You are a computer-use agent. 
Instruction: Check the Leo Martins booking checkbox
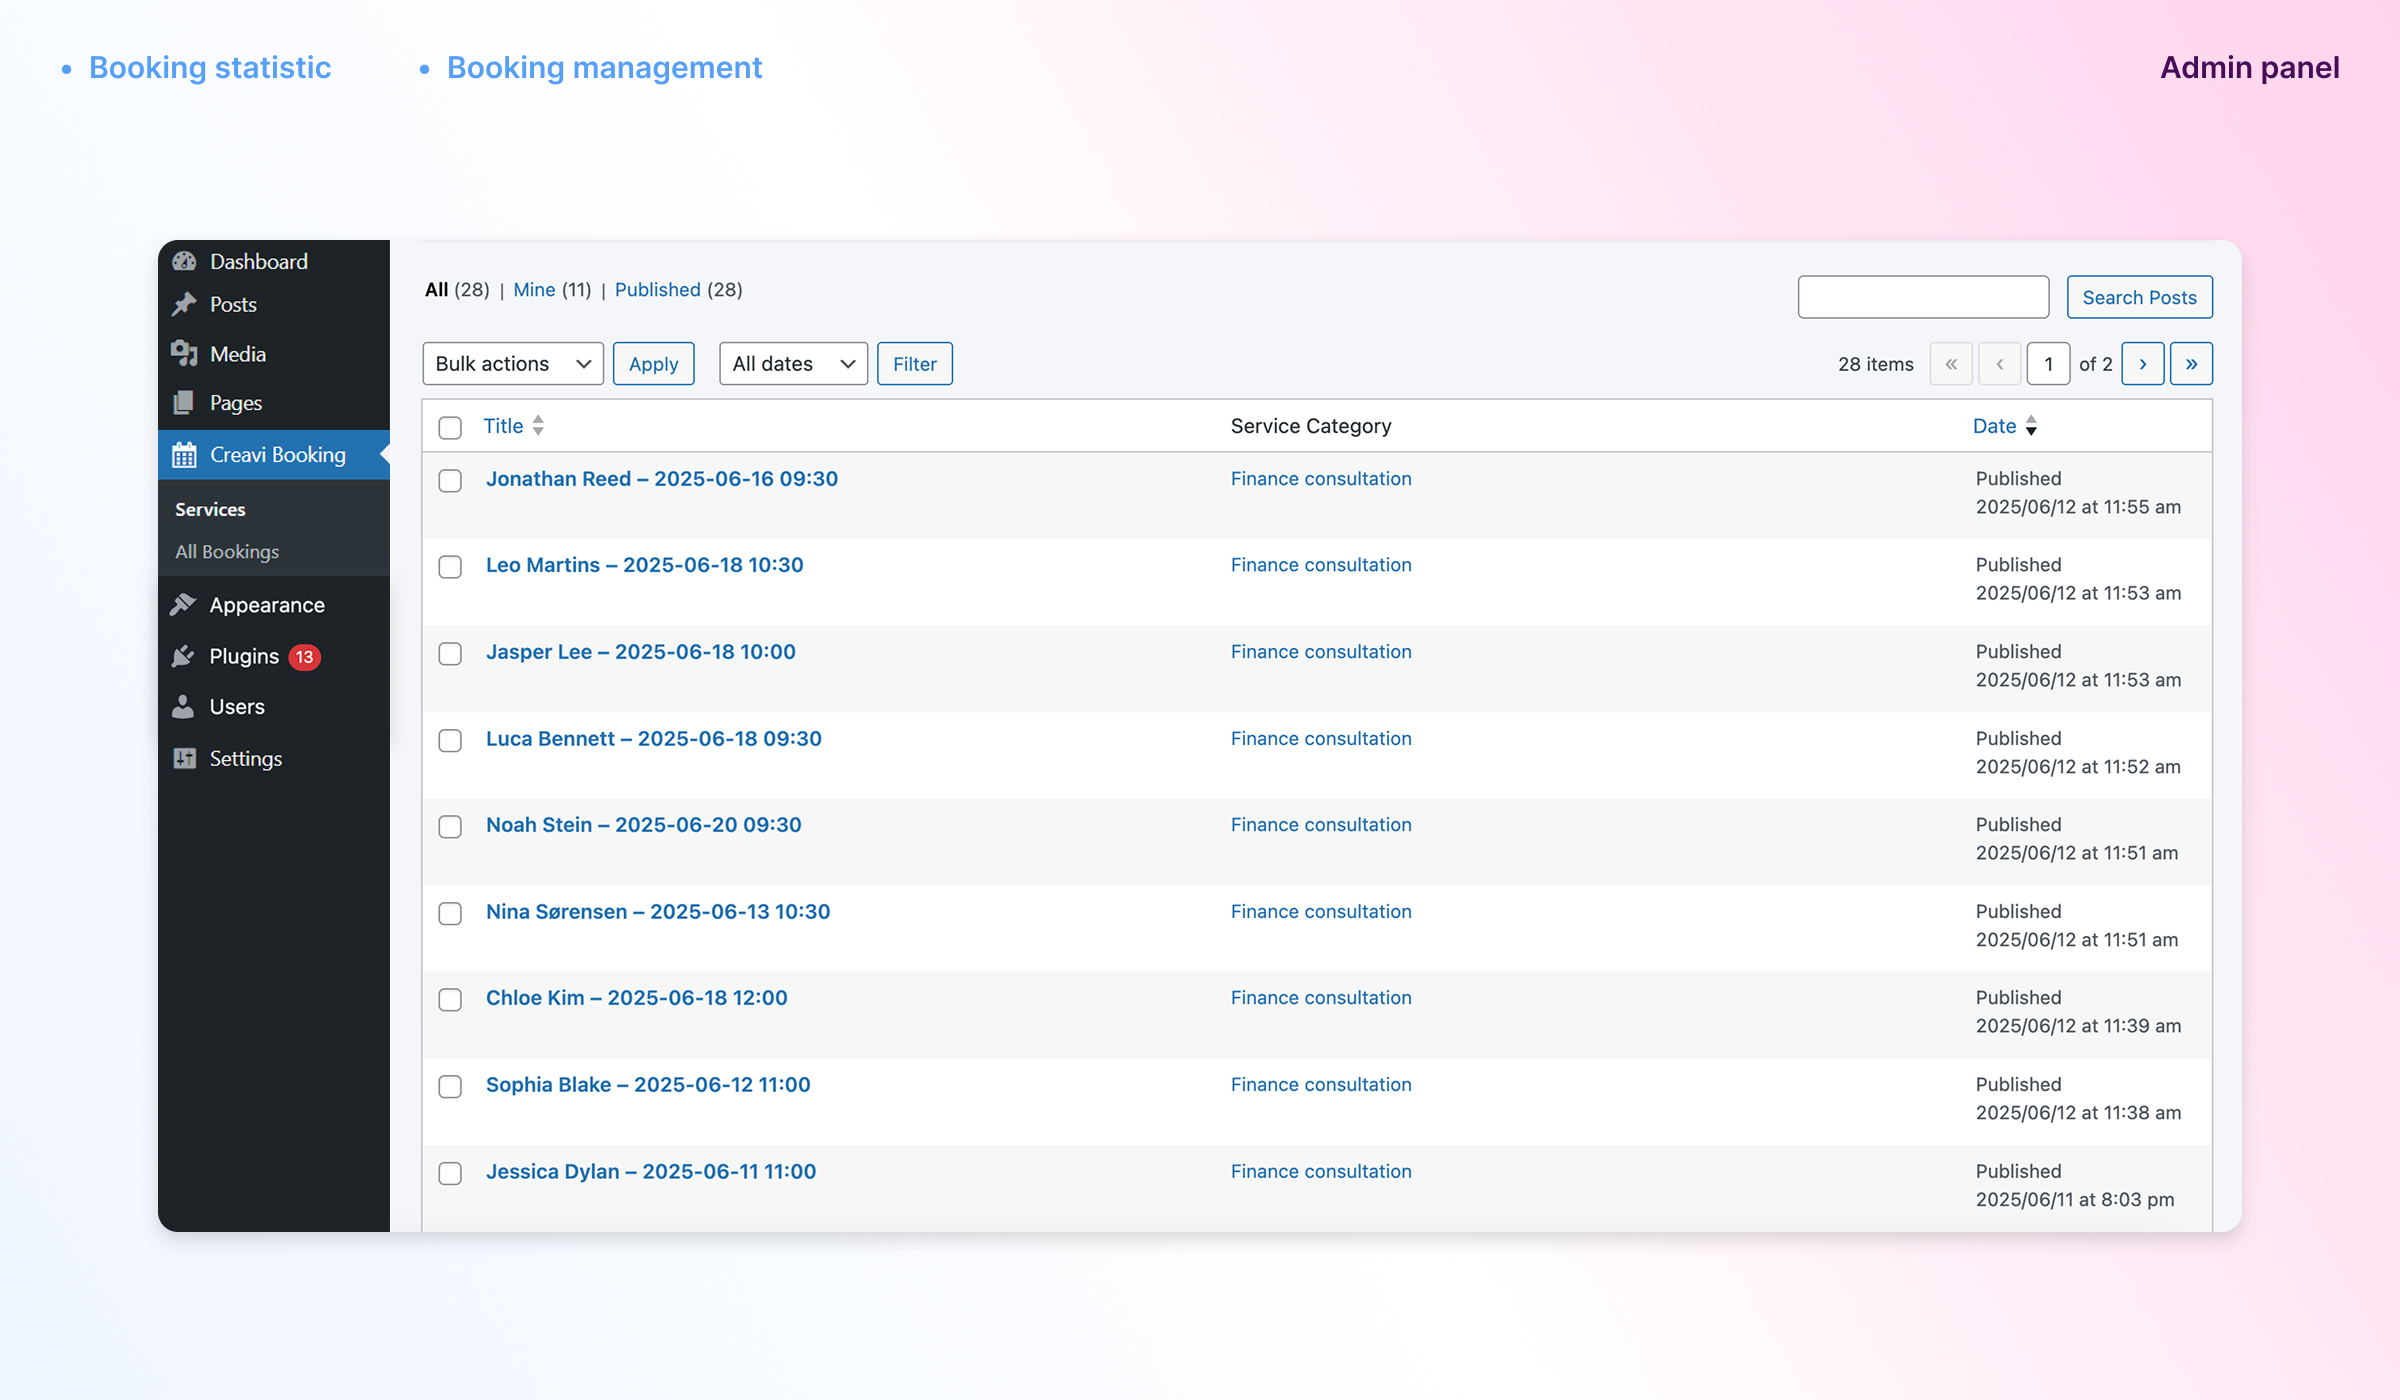tap(450, 567)
